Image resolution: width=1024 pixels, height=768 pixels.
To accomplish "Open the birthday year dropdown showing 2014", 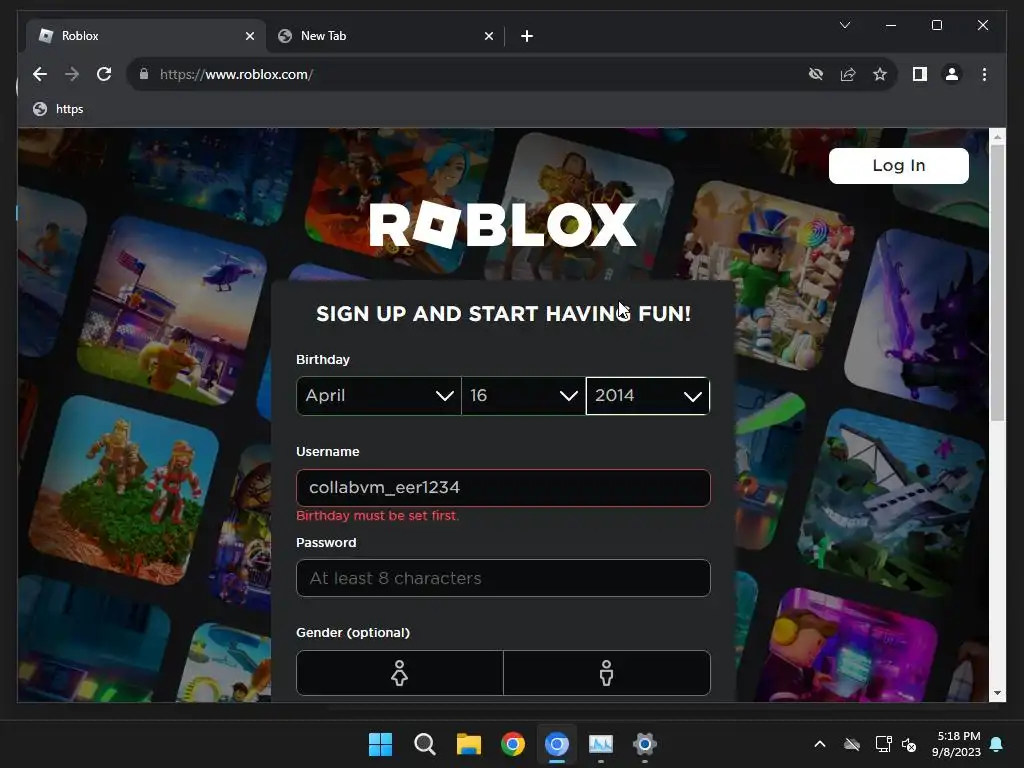I will pos(648,396).
